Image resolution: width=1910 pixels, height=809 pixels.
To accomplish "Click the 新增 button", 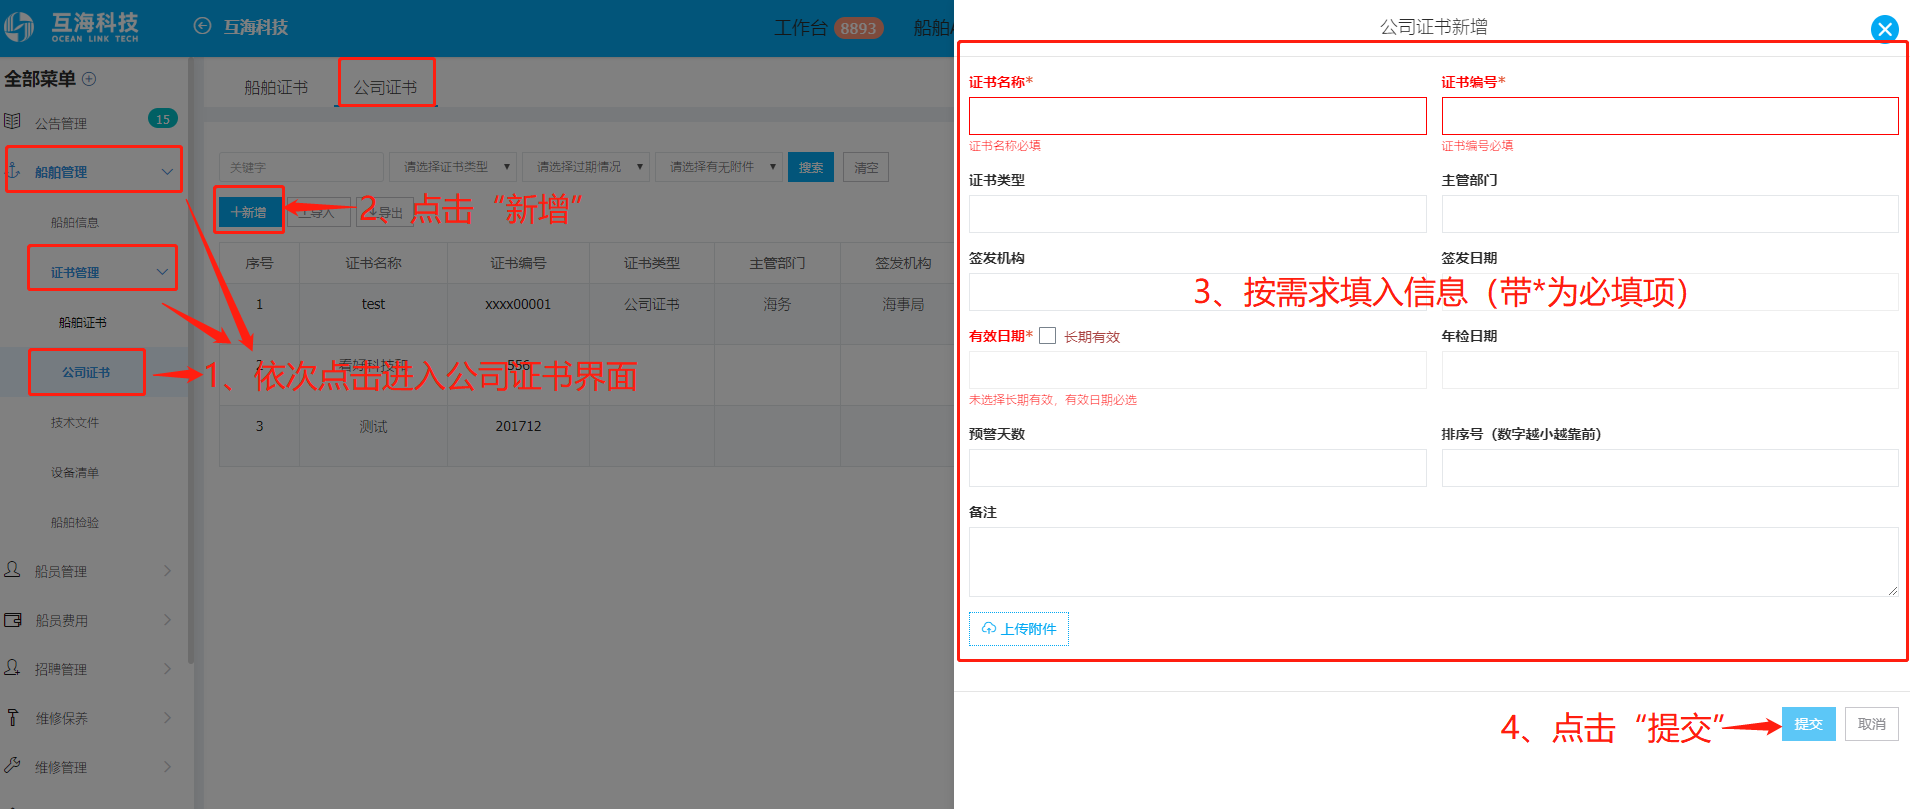I will click(x=248, y=212).
